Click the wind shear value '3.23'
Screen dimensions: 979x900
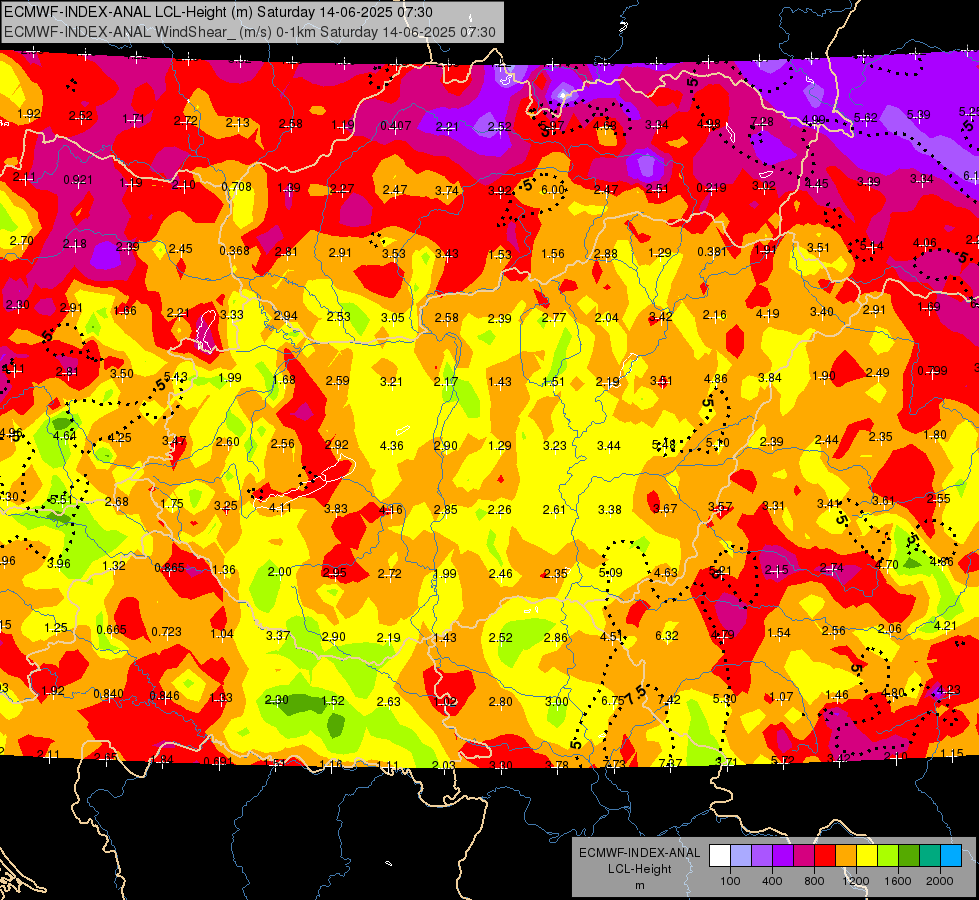(554, 445)
